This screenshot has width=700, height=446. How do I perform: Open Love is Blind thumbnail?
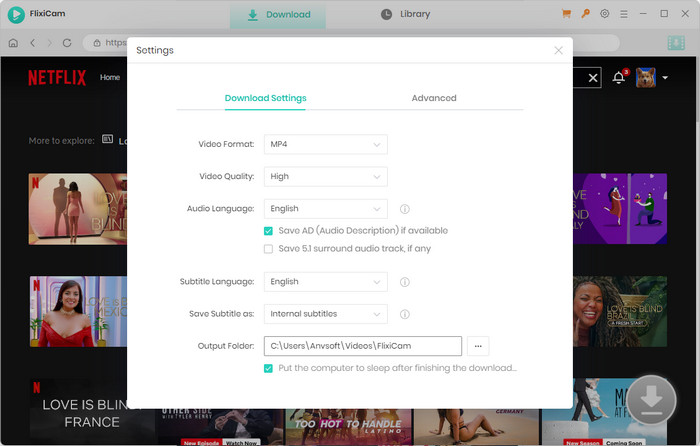pos(78,209)
